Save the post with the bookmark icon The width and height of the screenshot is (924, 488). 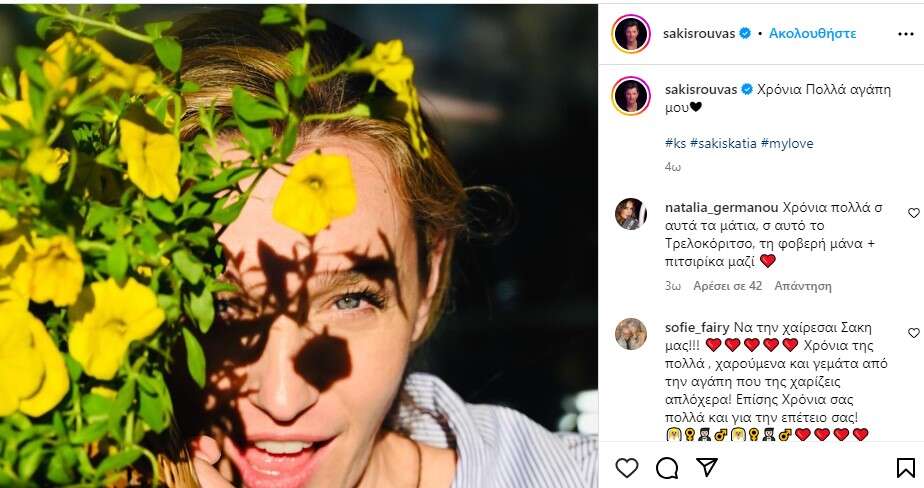[905, 467]
